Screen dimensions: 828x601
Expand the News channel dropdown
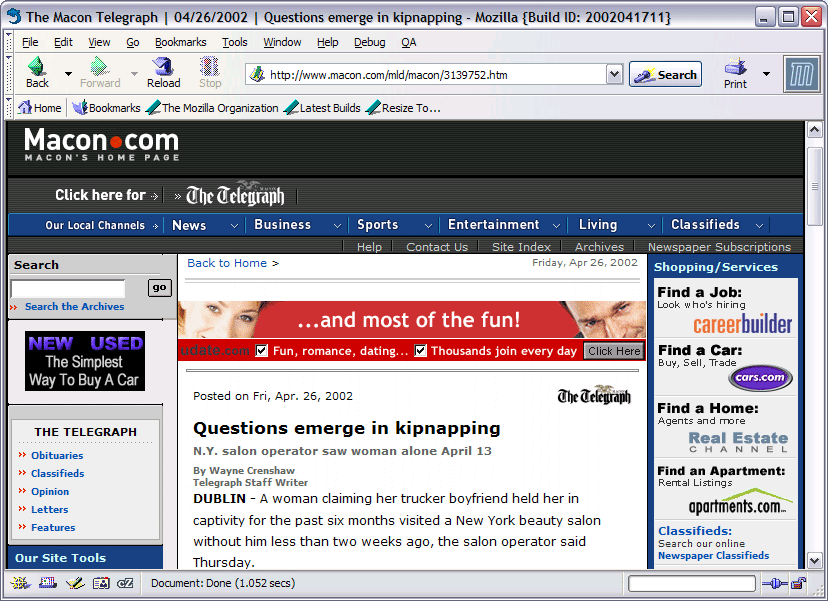click(234, 226)
